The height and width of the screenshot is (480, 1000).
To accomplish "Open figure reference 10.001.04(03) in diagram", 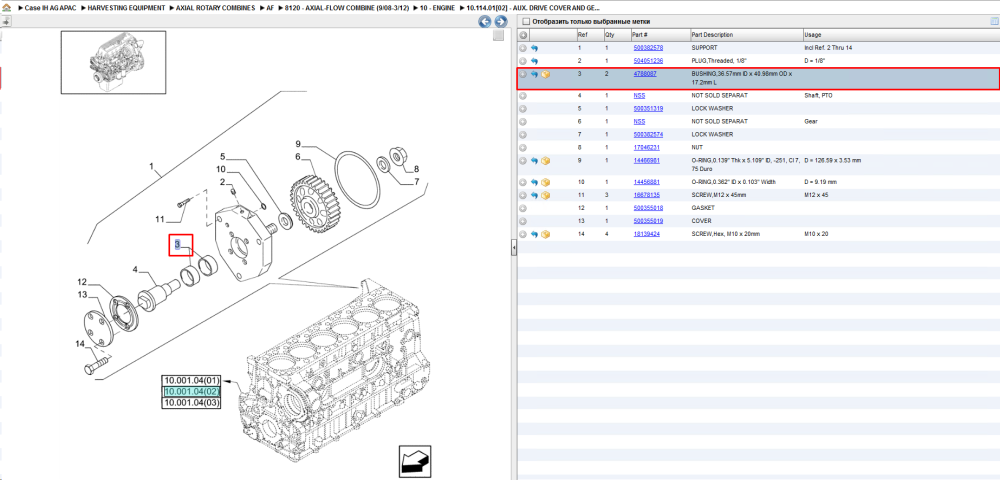I will point(191,403).
